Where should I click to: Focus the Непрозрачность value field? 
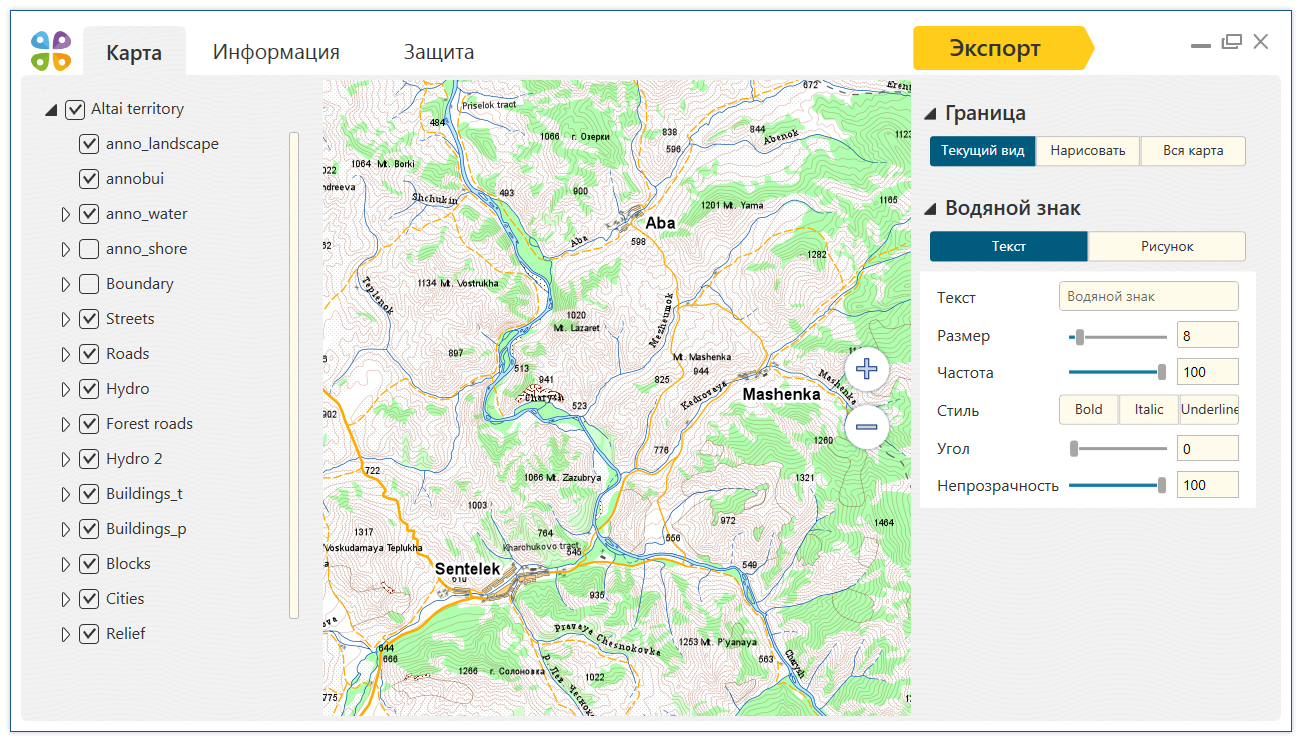1208,485
